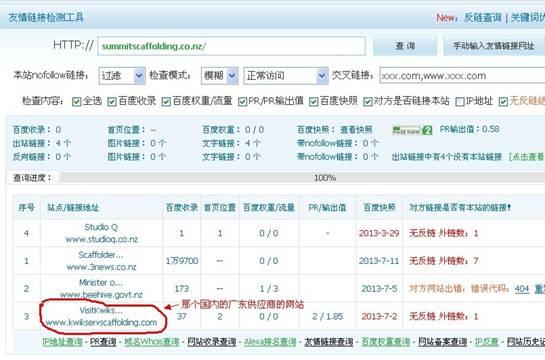Image resolution: width=545 pixels, height=360 pixels.
Task: Open the Alexa排名查询 footer link
Action: coord(270,342)
